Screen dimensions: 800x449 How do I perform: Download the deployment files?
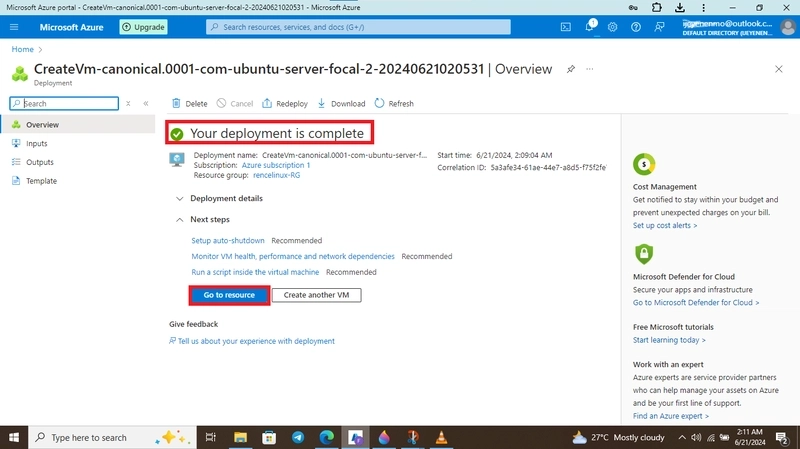pos(341,104)
